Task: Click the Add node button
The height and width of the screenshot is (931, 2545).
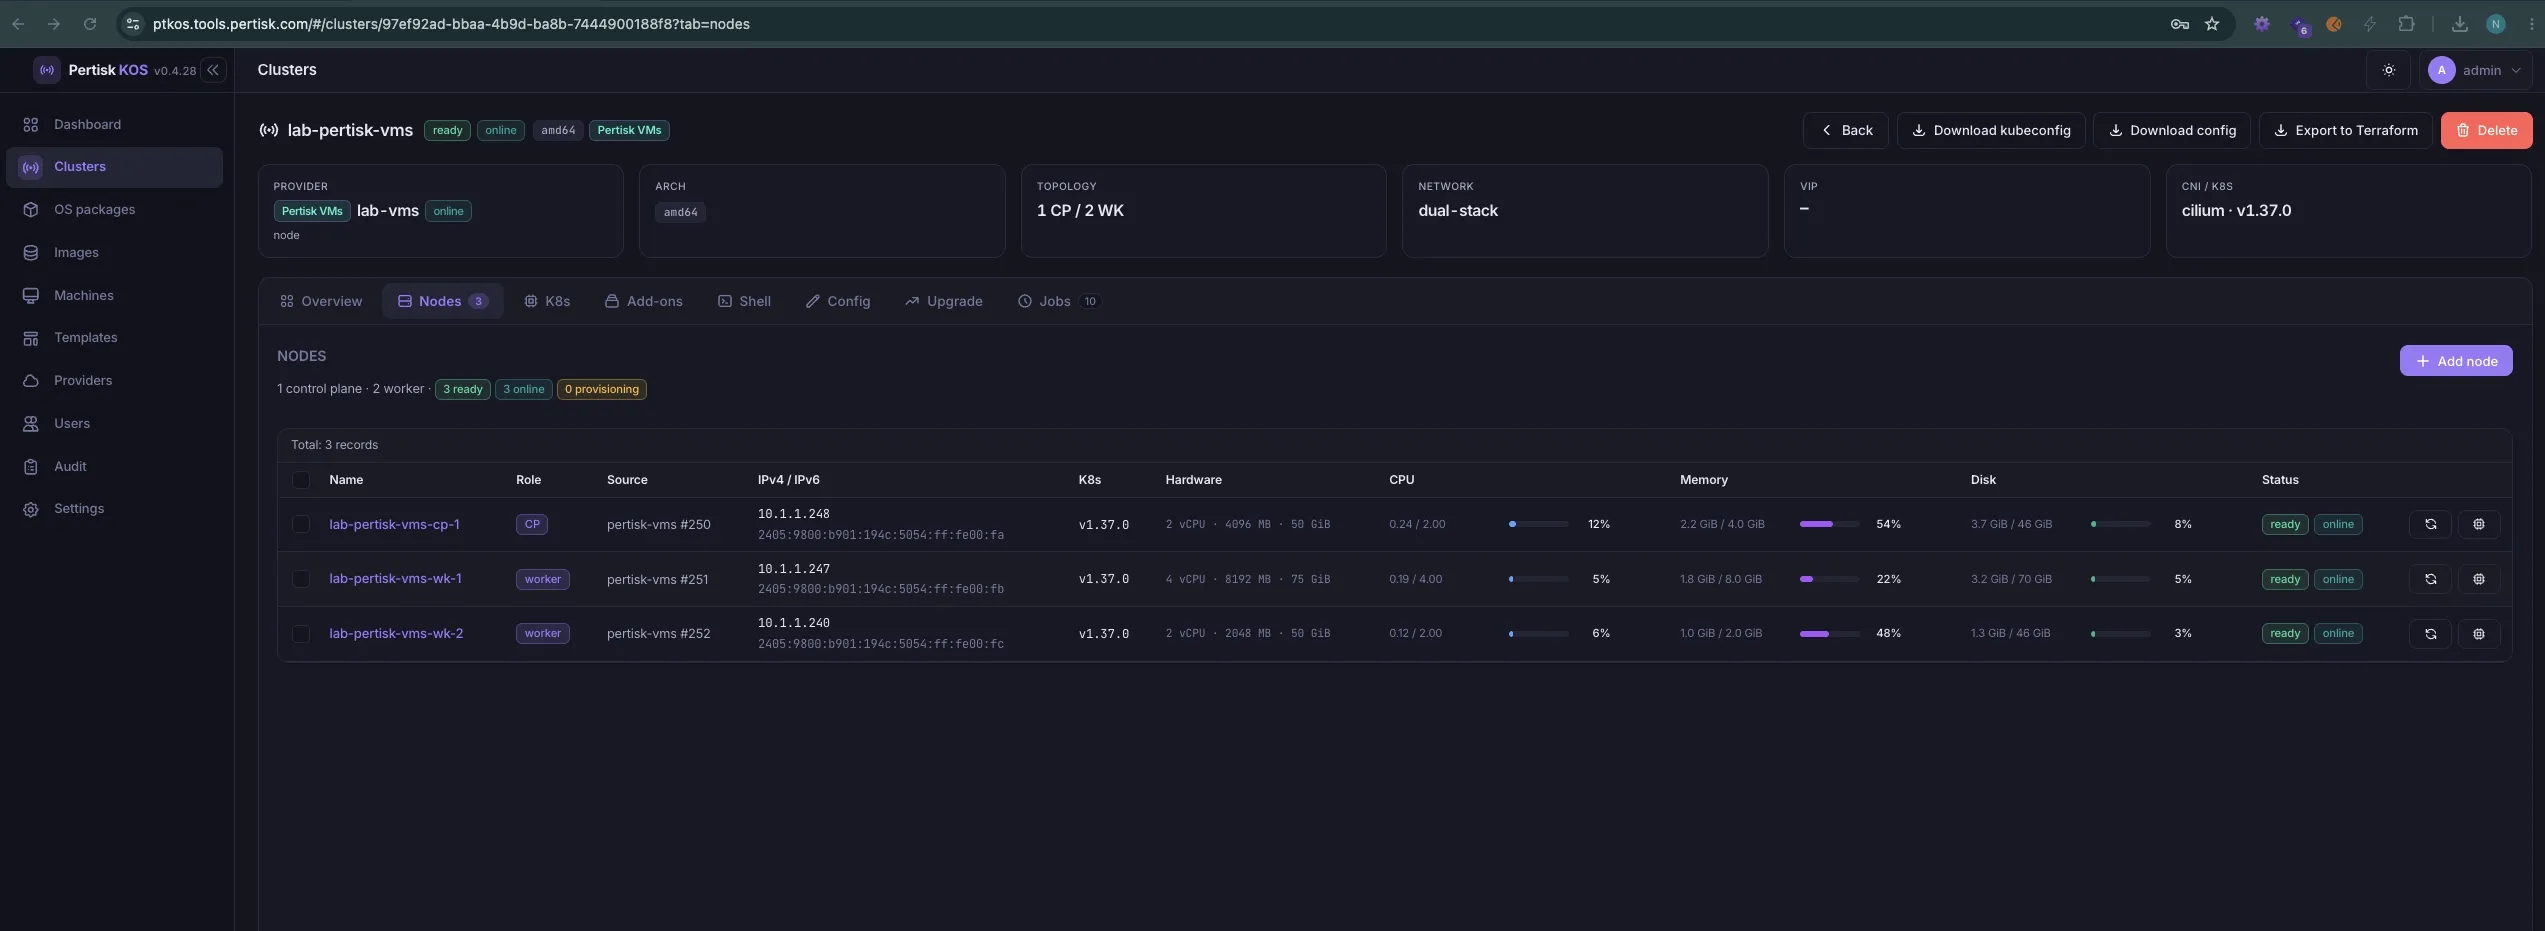Action: pos(2455,361)
